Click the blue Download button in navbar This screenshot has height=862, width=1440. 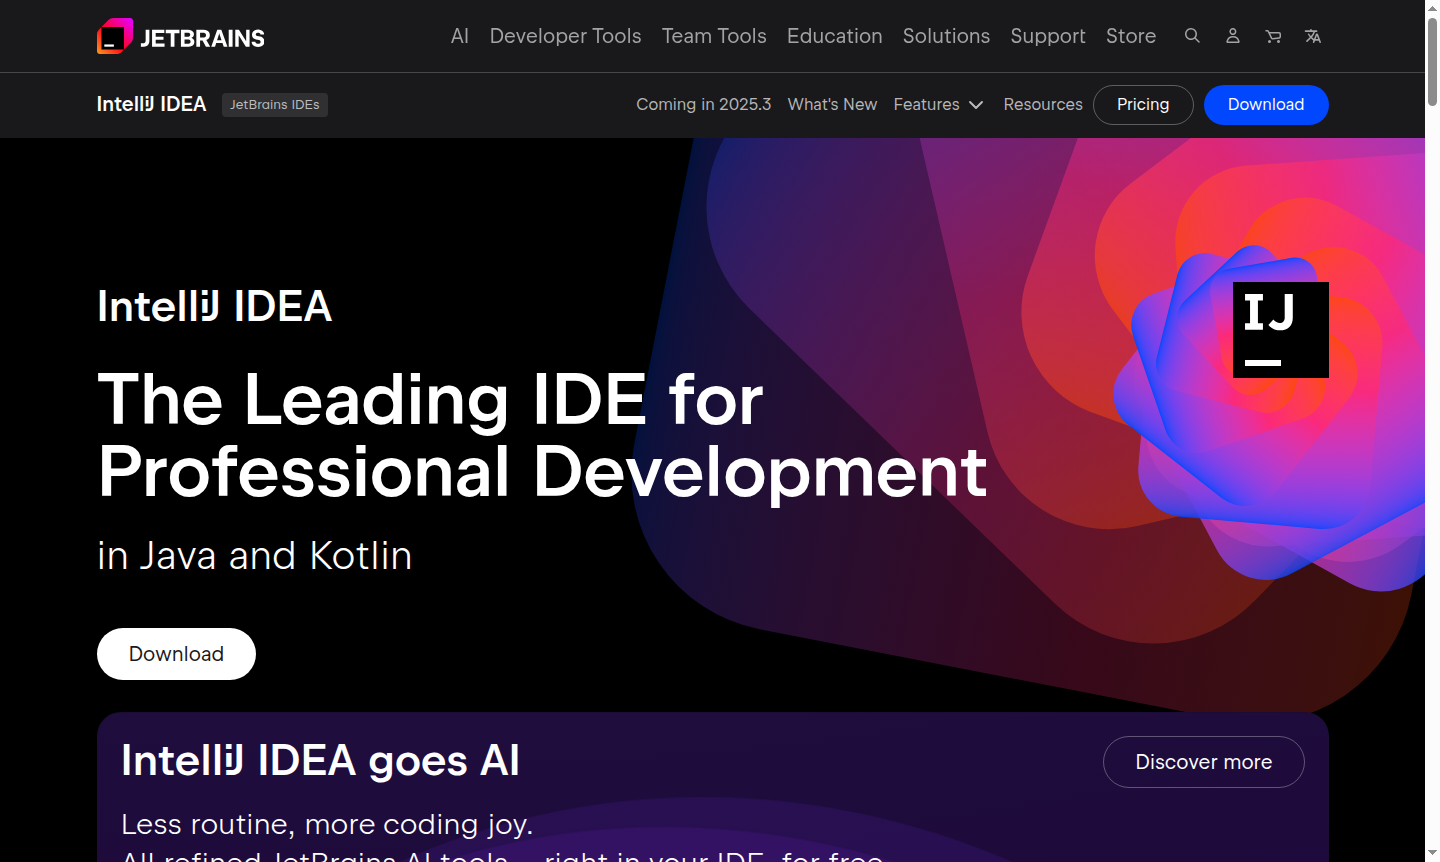pos(1266,104)
